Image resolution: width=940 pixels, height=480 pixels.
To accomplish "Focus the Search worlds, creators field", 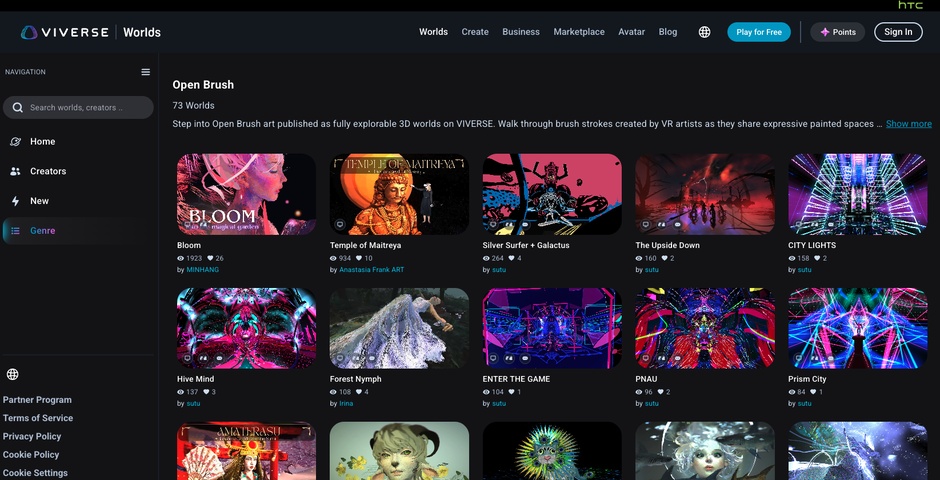I will click(78, 107).
